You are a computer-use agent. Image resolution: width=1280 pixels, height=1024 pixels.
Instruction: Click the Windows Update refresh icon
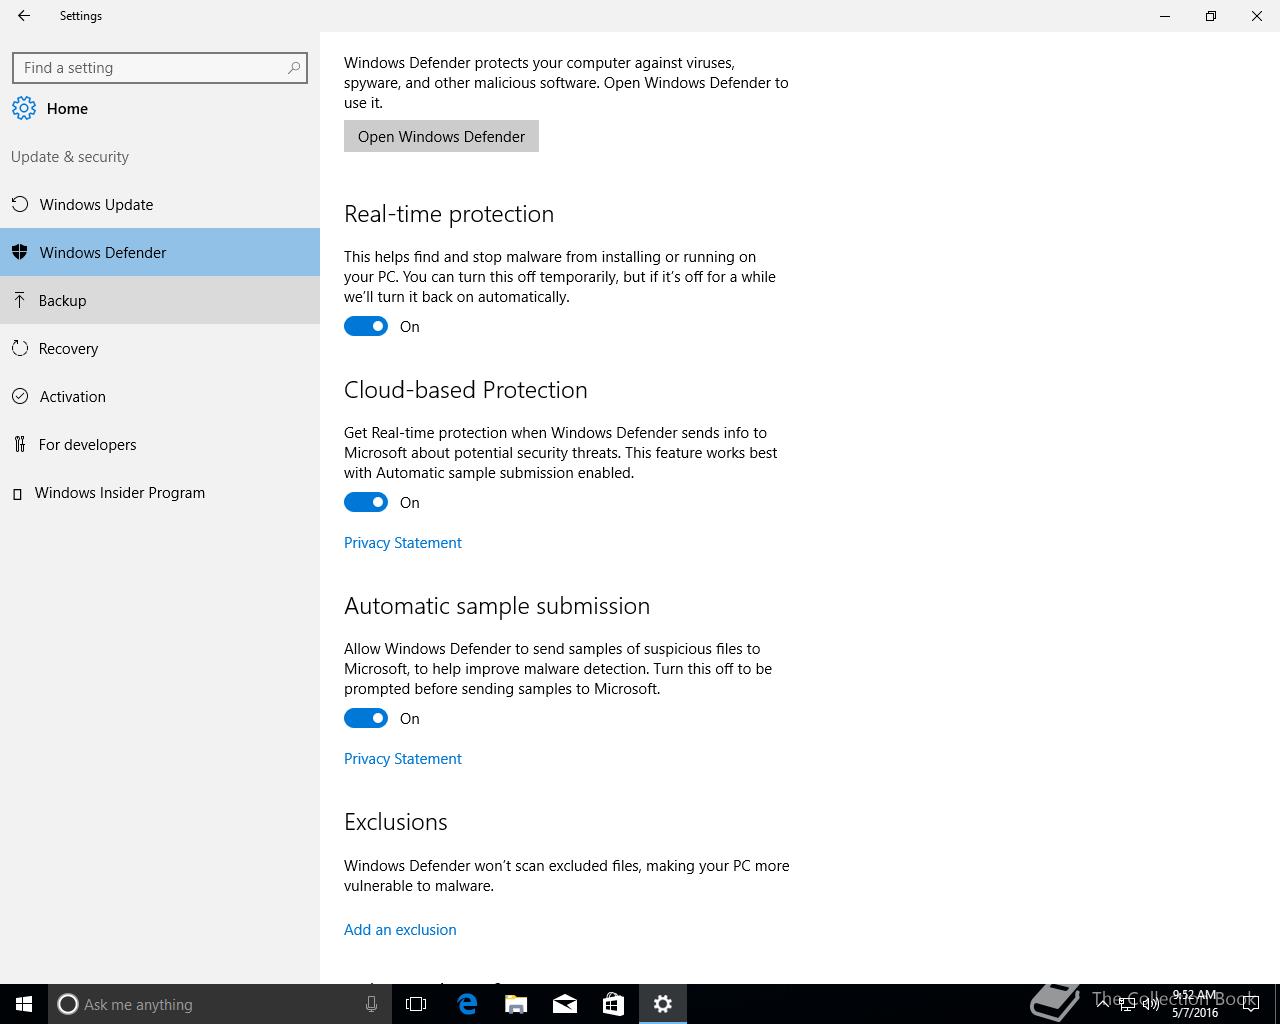pos(19,204)
